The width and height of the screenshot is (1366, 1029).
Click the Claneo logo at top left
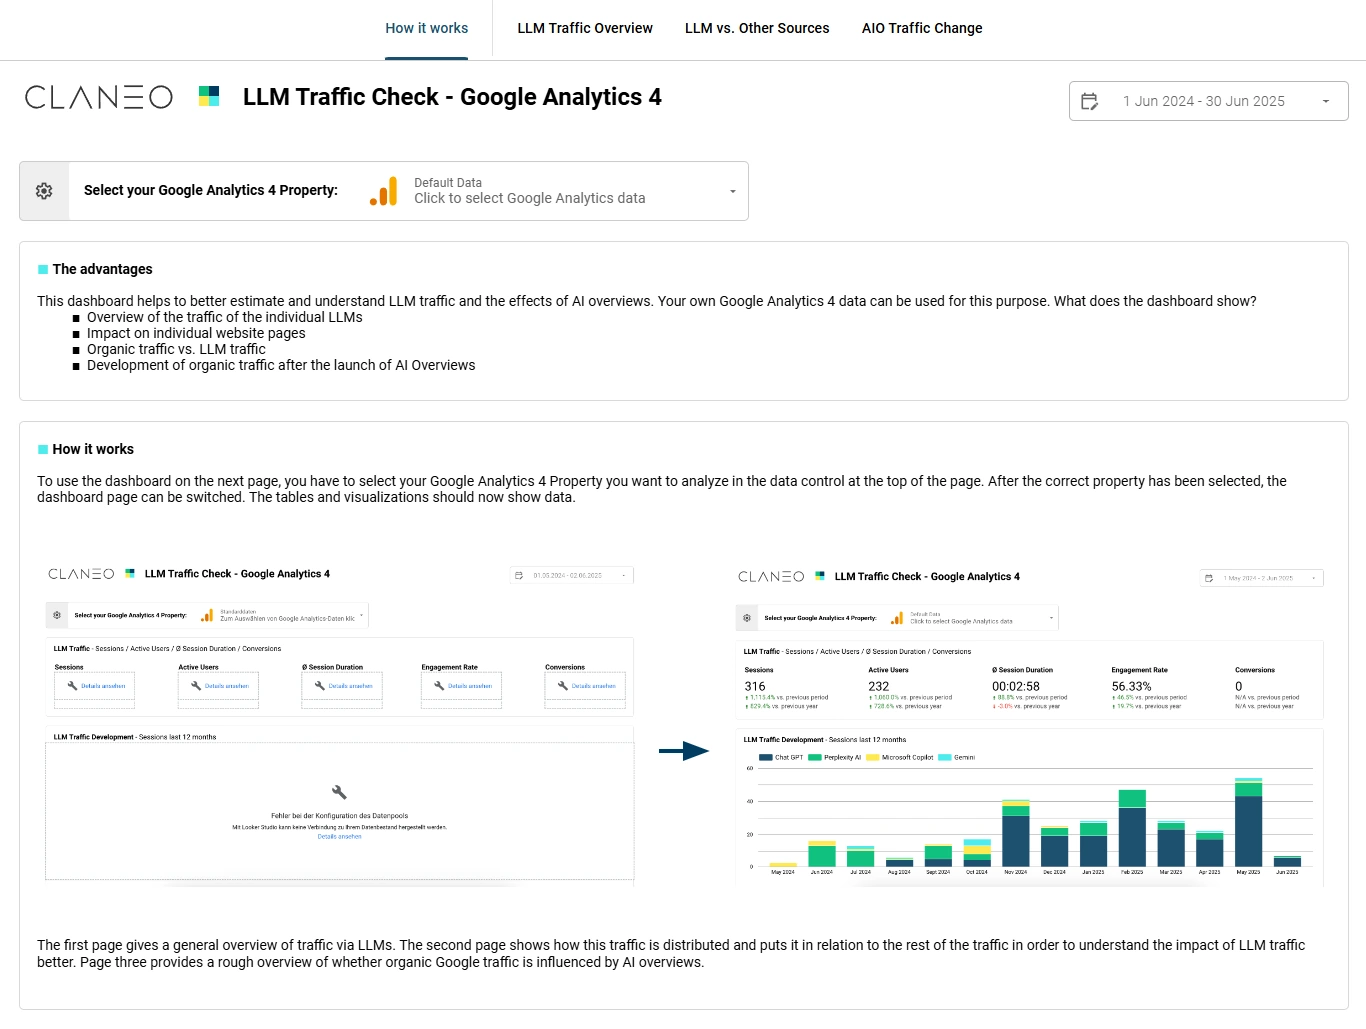click(x=98, y=97)
